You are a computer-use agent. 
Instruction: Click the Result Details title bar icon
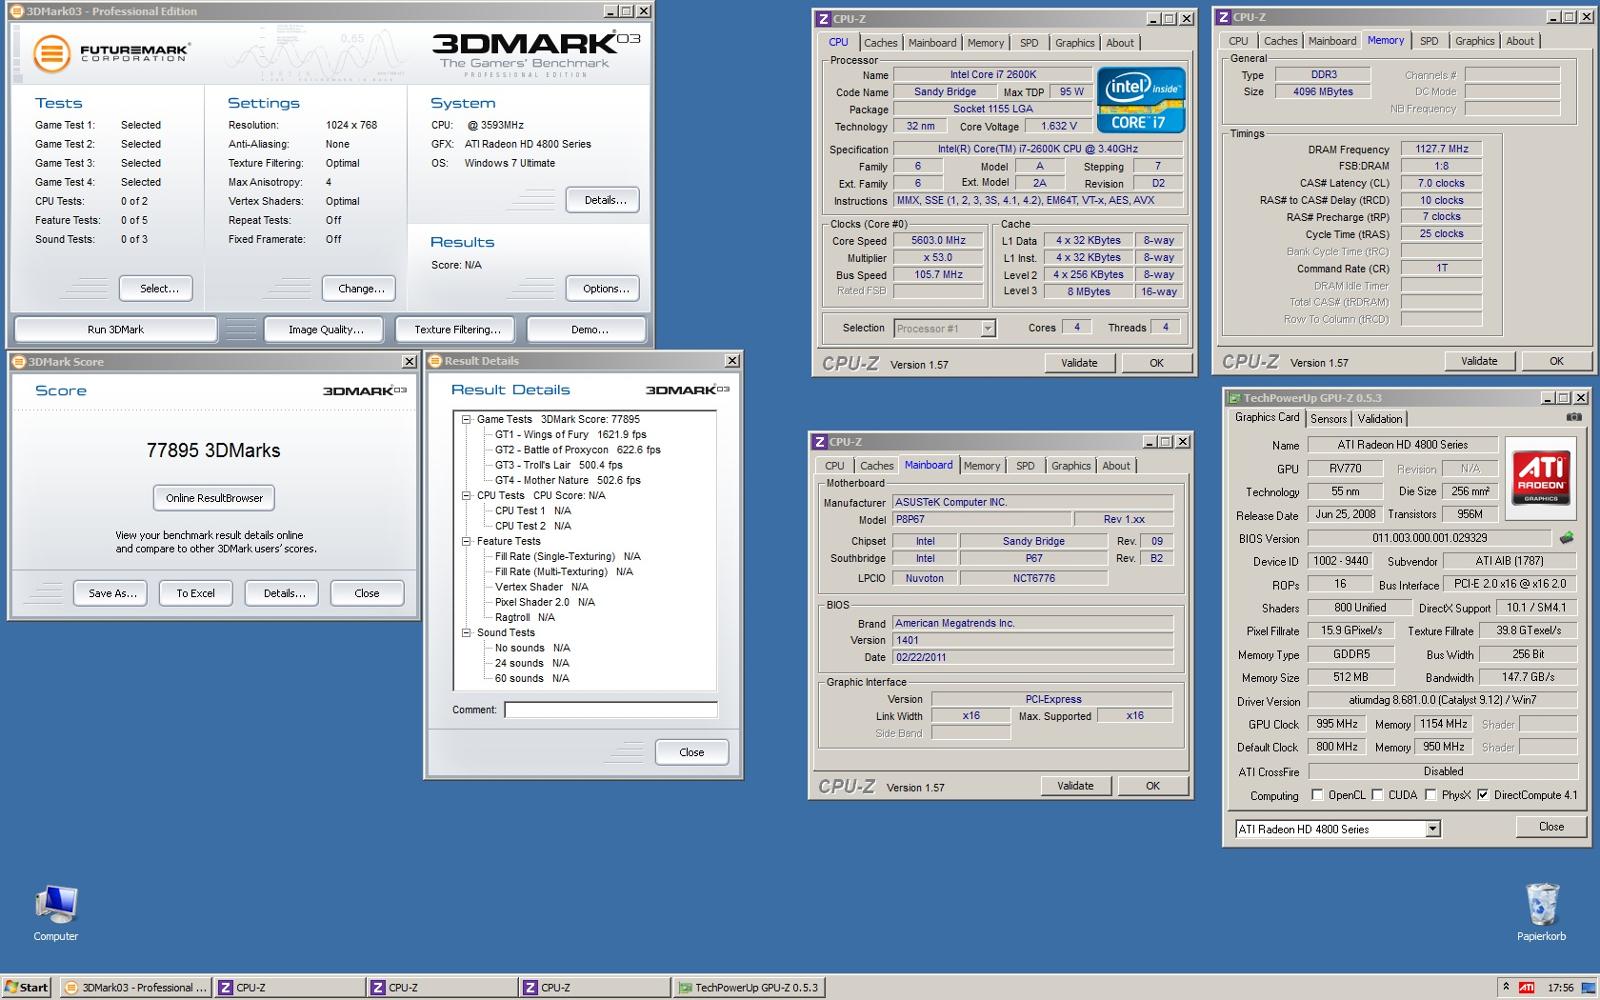435,361
